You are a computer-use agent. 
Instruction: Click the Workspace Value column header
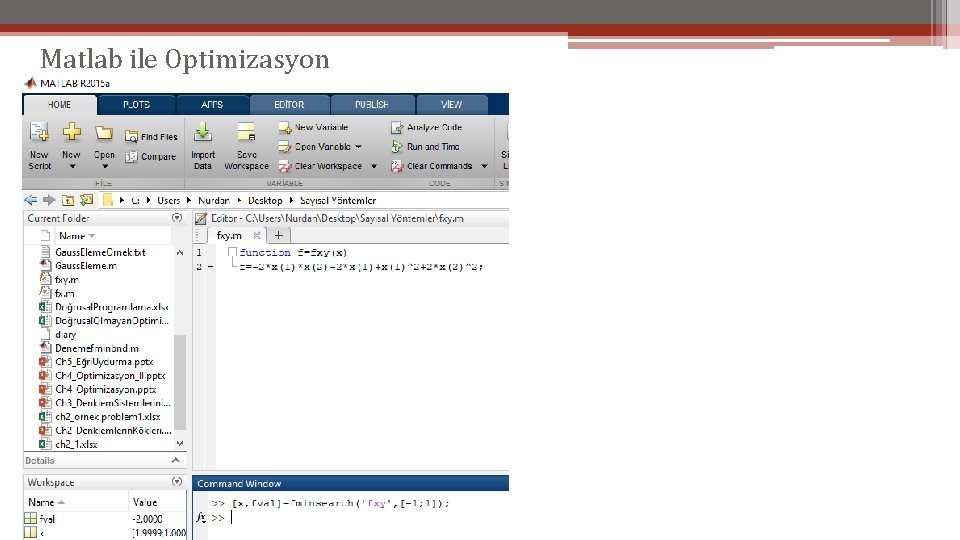pyautogui.click(x=145, y=502)
